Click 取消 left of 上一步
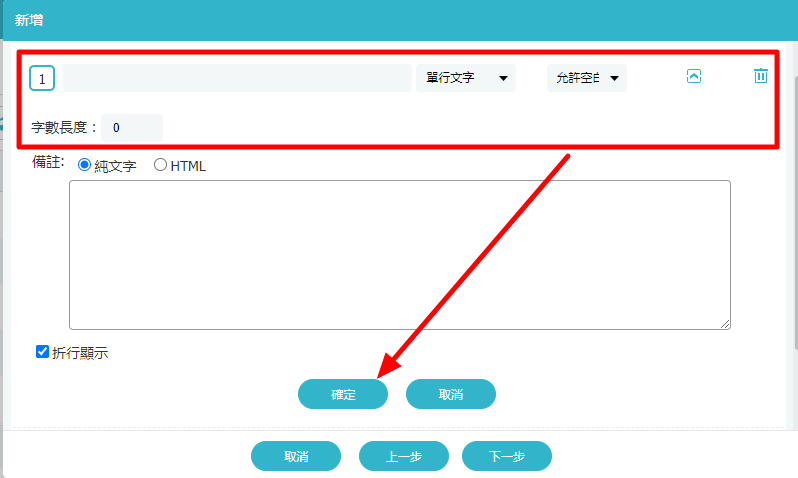 [x=296, y=456]
